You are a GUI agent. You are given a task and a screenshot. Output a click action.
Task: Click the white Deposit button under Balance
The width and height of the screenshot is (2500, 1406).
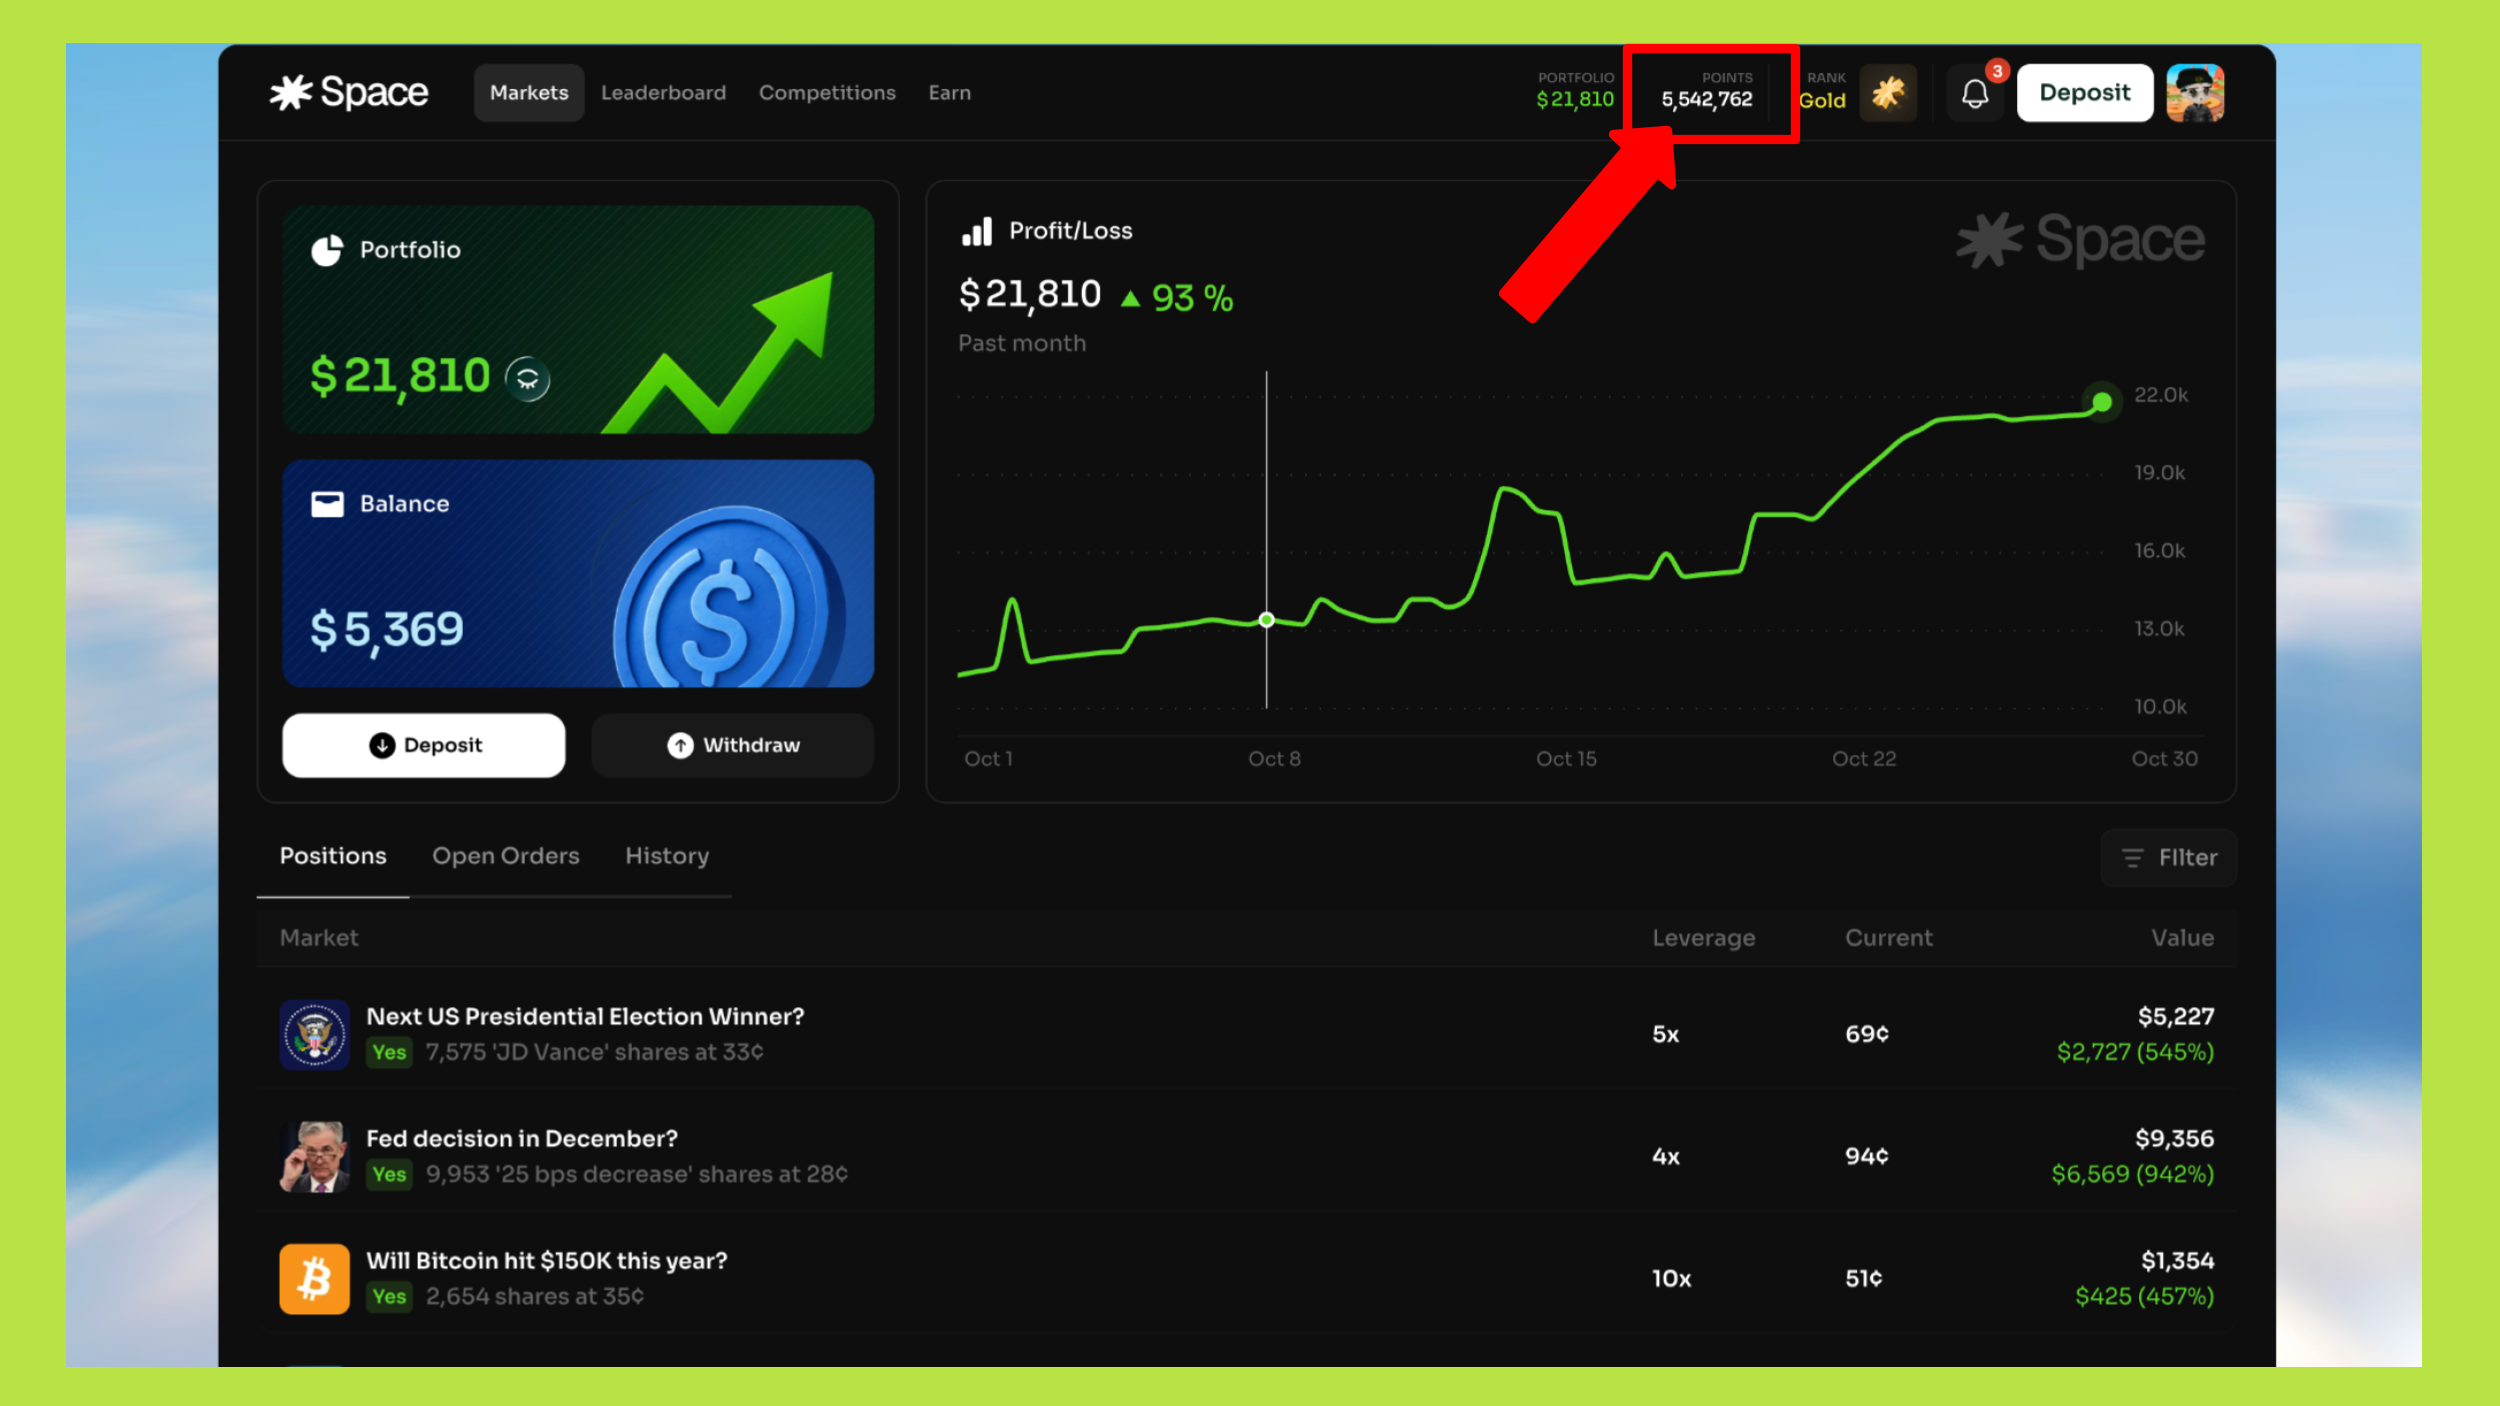(x=424, y=745)
